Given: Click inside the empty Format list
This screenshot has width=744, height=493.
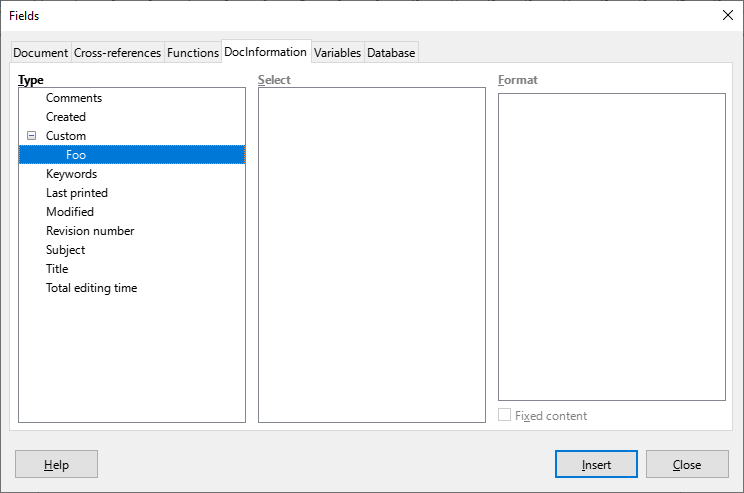Looking at the screenshot, I should [612, 247].
